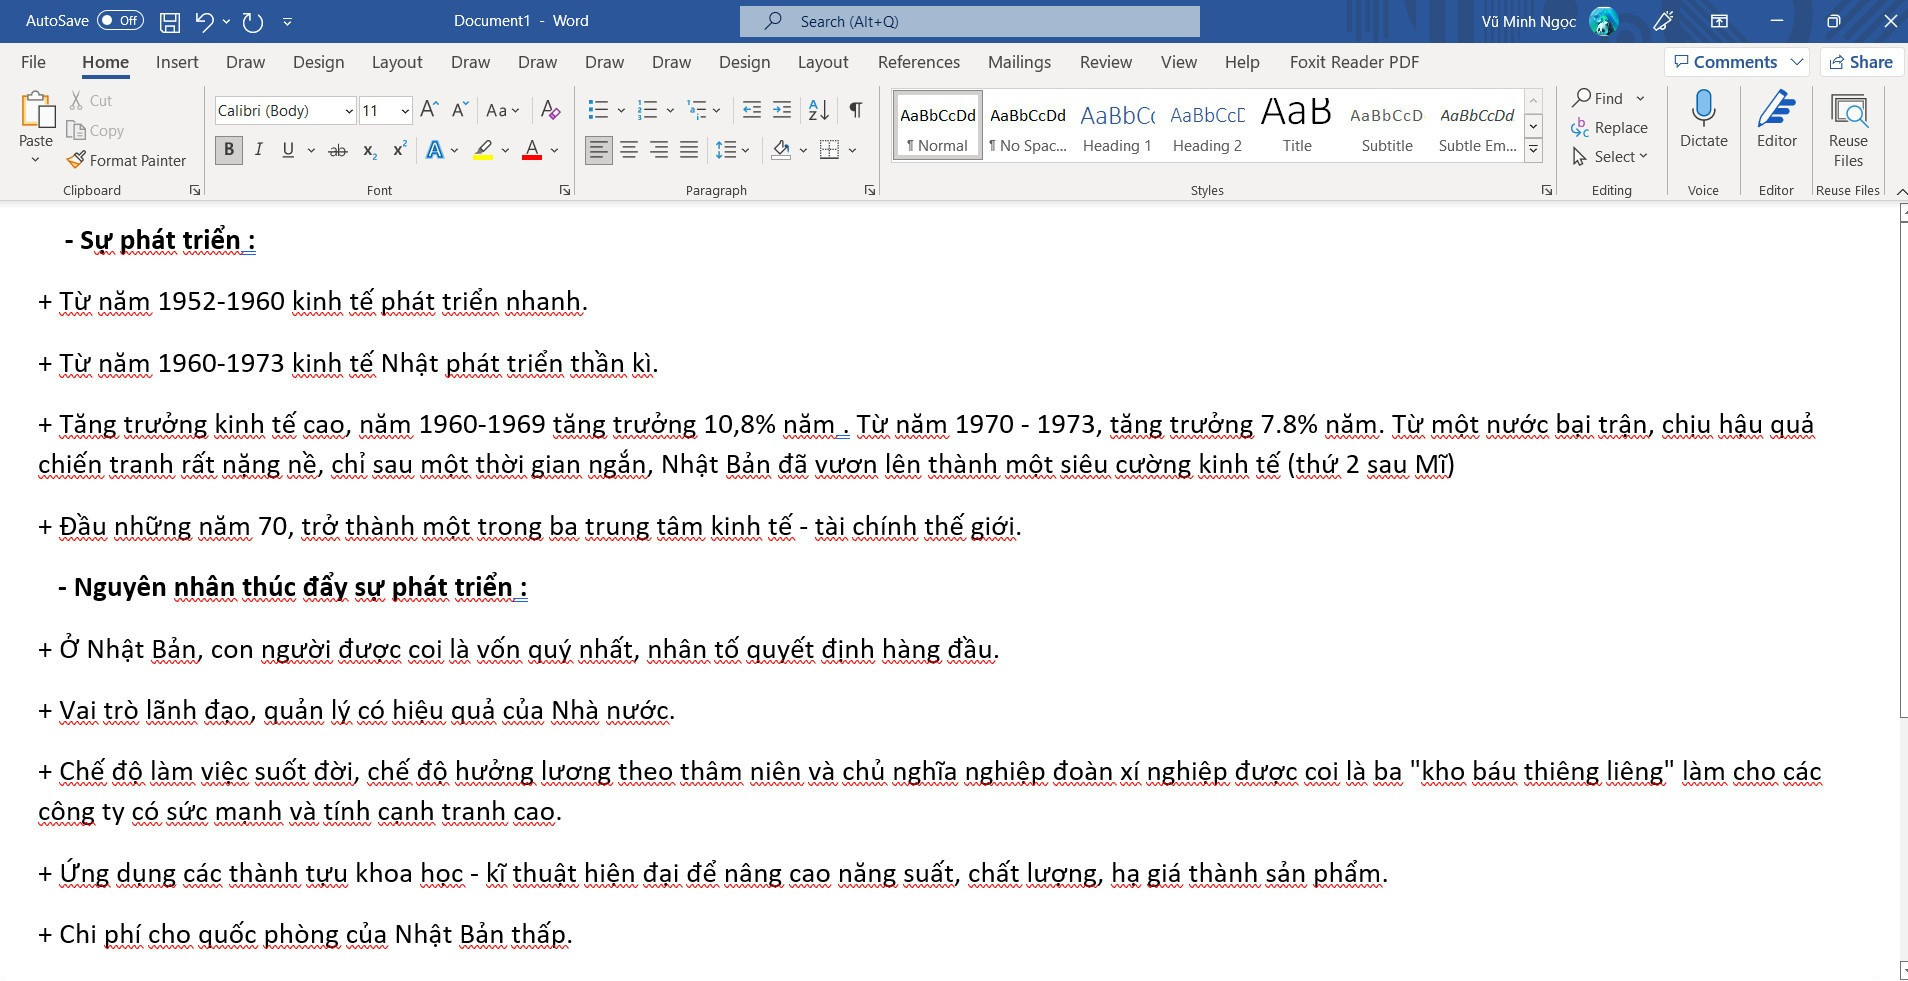Click the Reuse Files icon
The width and height of the screenshot is (1908, 981).
(x=1848, y=110)
